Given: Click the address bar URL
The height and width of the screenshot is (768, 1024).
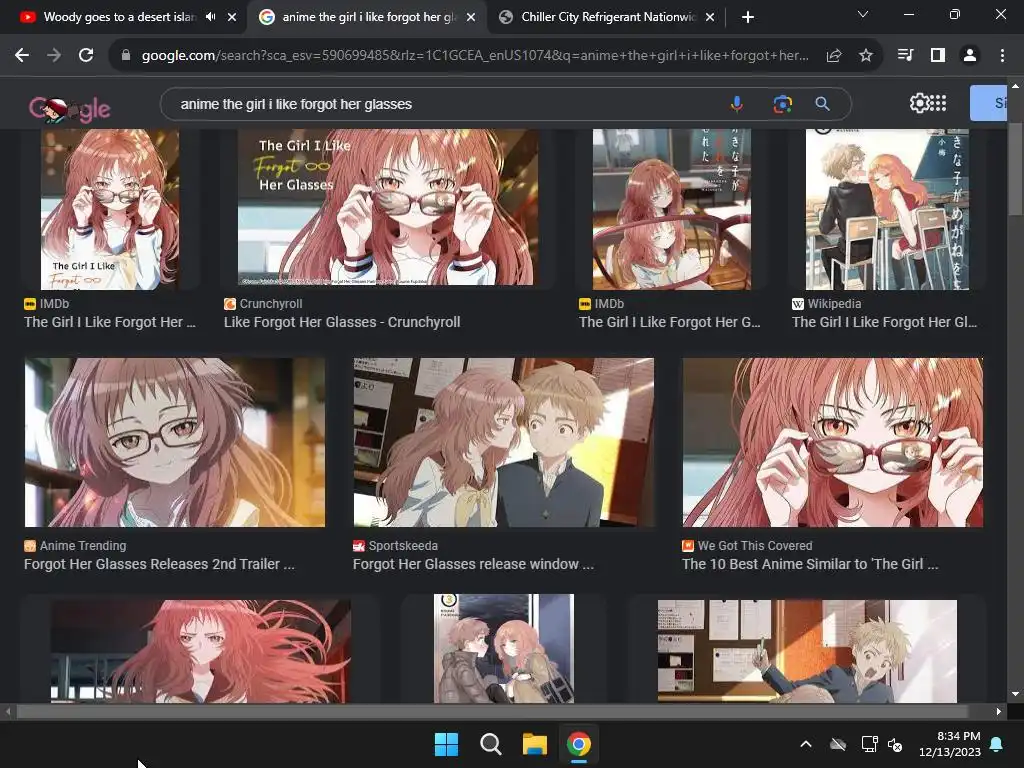Looking at the screenshot, I should pyautogui.click(x=475, y=56).
